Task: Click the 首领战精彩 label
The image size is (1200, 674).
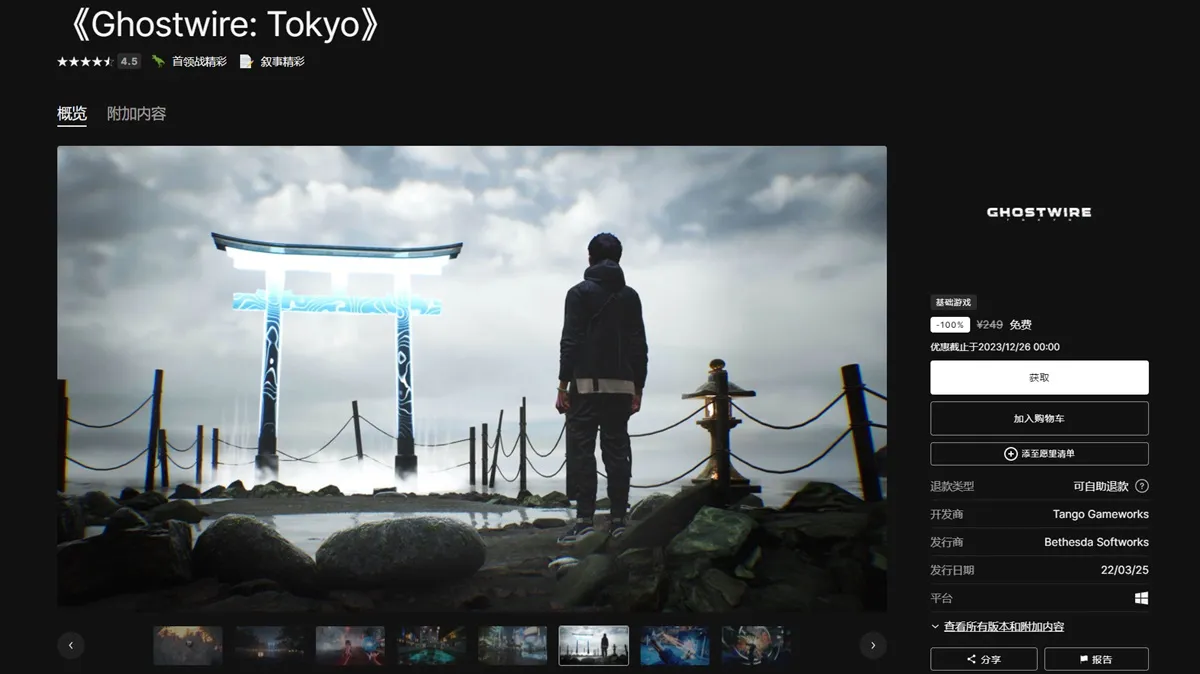Action: coord(199,61)
